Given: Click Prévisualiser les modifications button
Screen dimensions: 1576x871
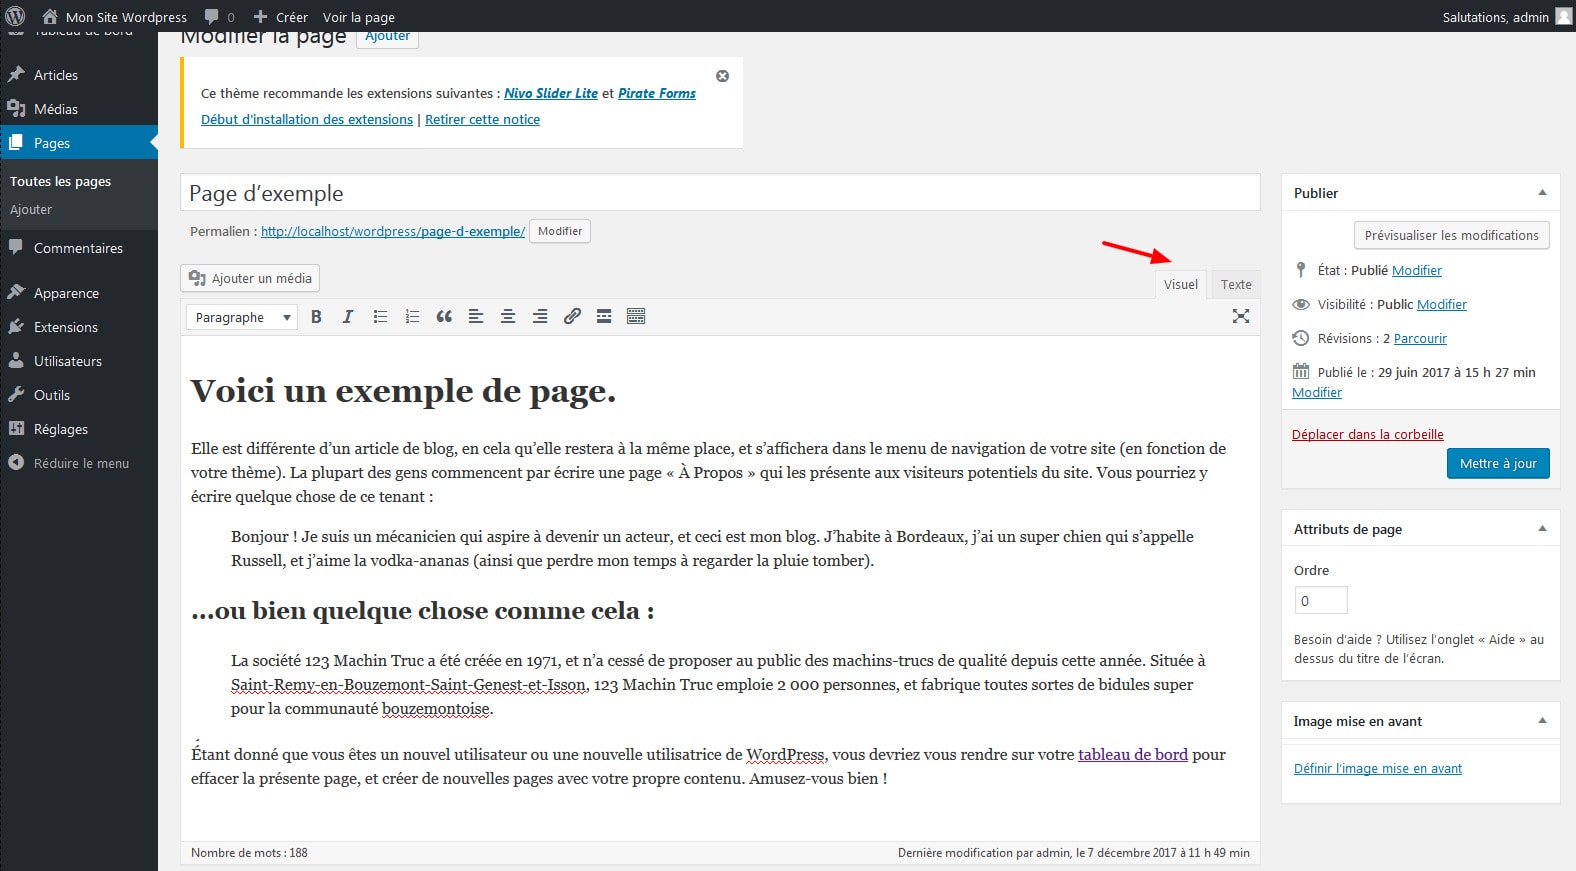Looking at the screenshot, I should (x=1452, y=235).
